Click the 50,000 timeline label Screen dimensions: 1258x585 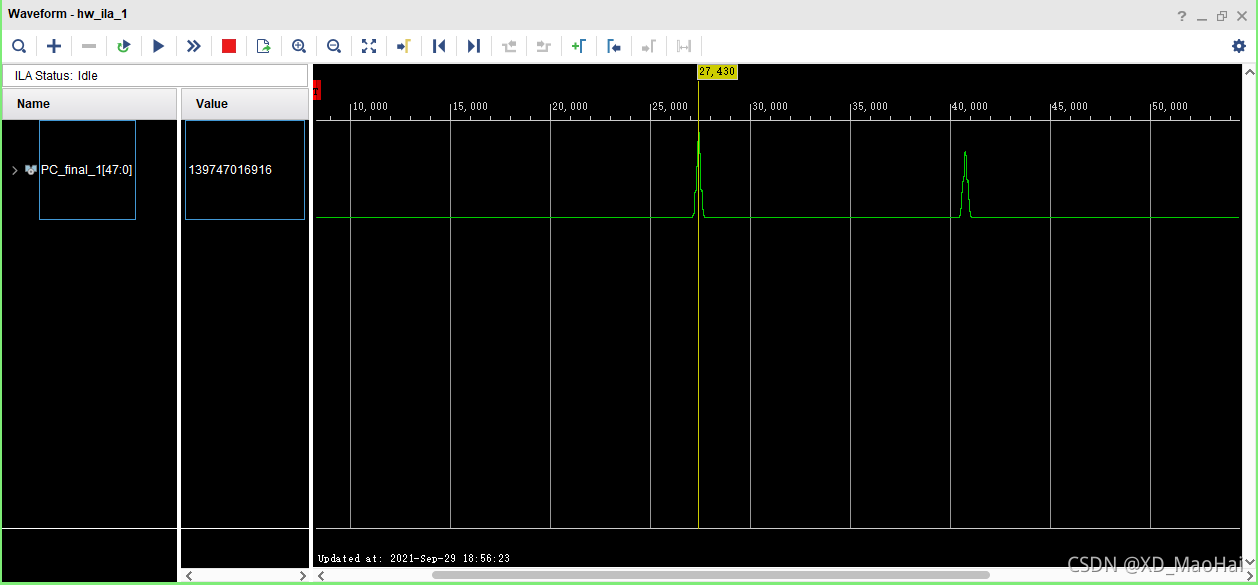[x=1170, y=107]
